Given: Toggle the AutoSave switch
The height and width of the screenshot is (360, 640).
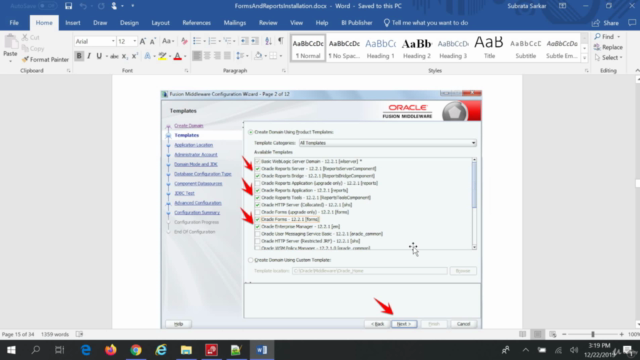Looking at the screenshot, I should (48, 6).
